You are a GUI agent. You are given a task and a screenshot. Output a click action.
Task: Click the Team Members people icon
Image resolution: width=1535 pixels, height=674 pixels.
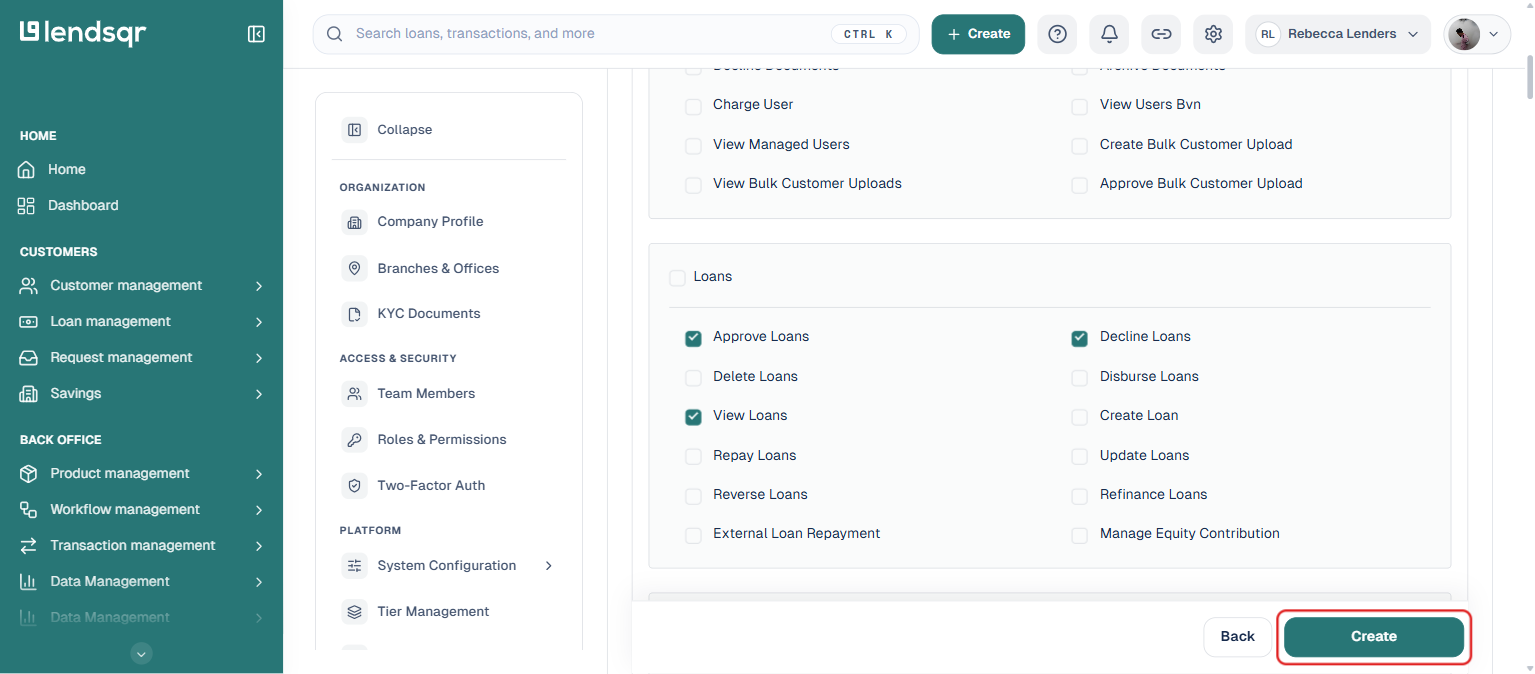[354, 394]
